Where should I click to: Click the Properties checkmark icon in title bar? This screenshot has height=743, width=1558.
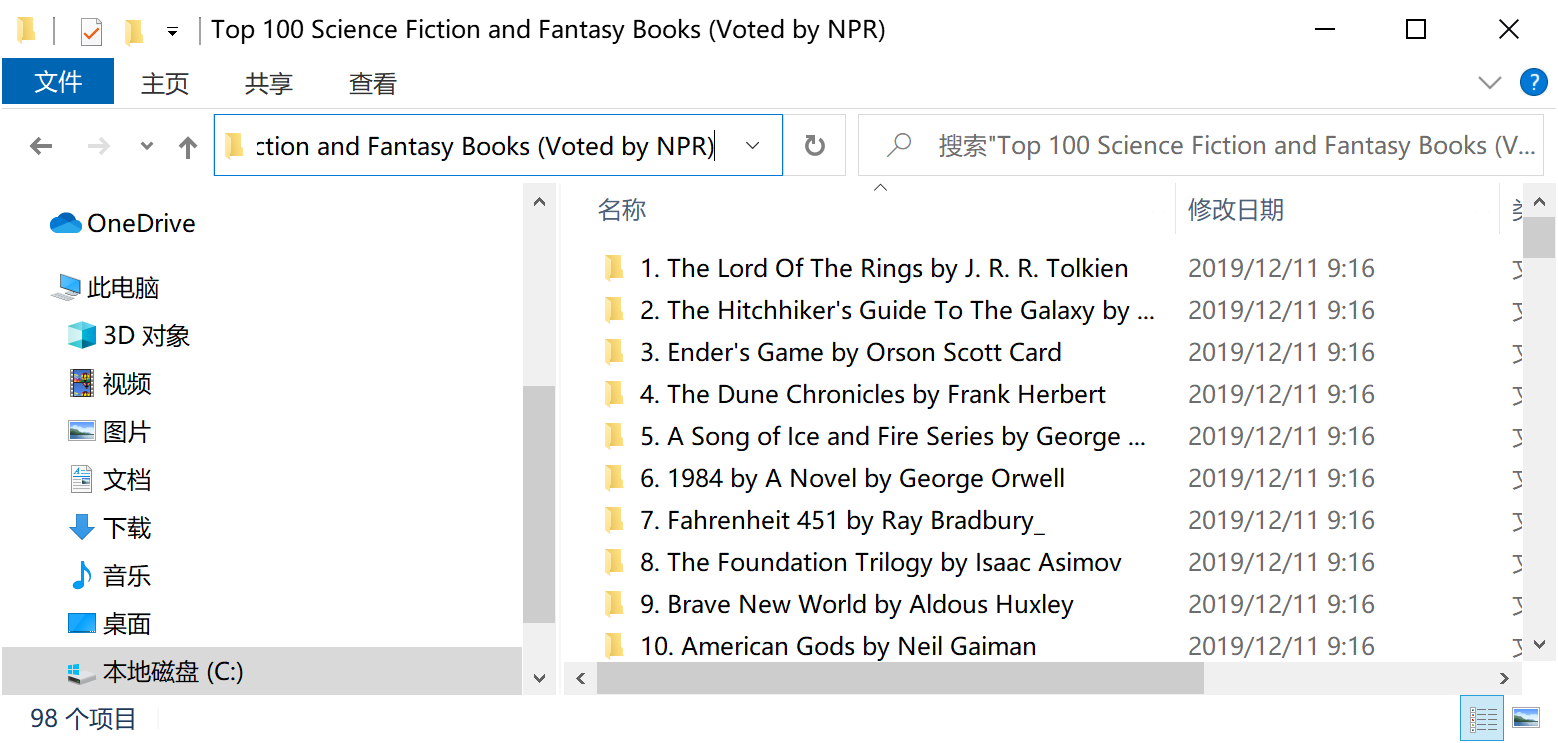(91, 32)
